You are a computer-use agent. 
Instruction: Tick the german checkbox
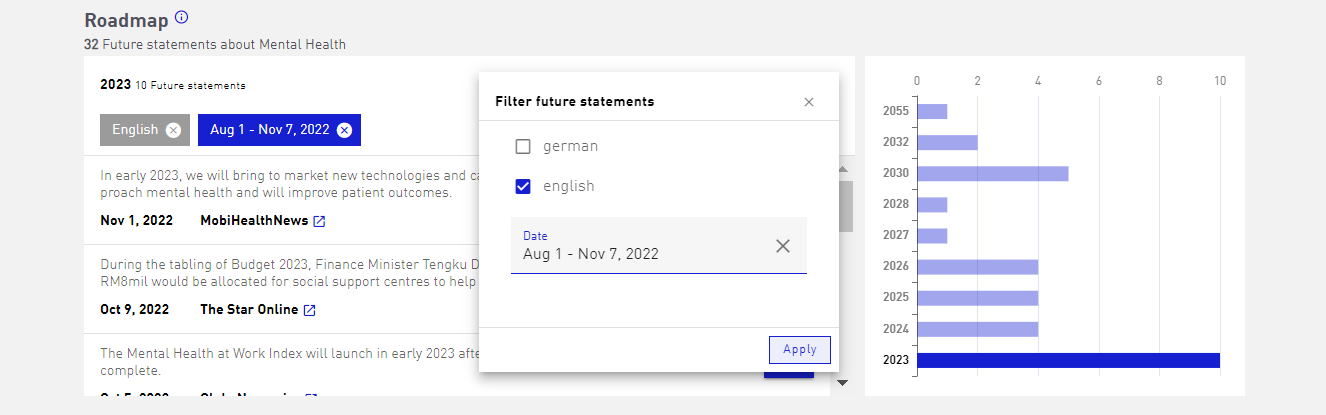click(522, 147)
